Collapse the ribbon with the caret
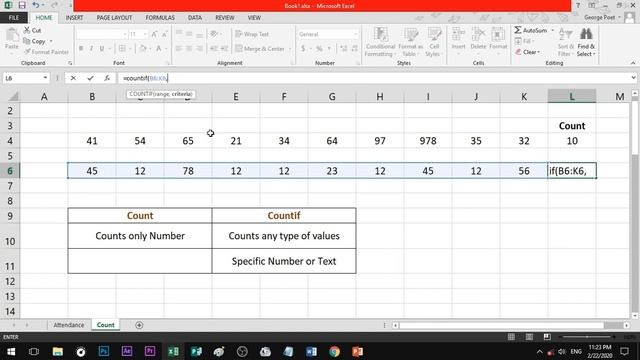Screen dimensions: 640x360 (633, 63)
